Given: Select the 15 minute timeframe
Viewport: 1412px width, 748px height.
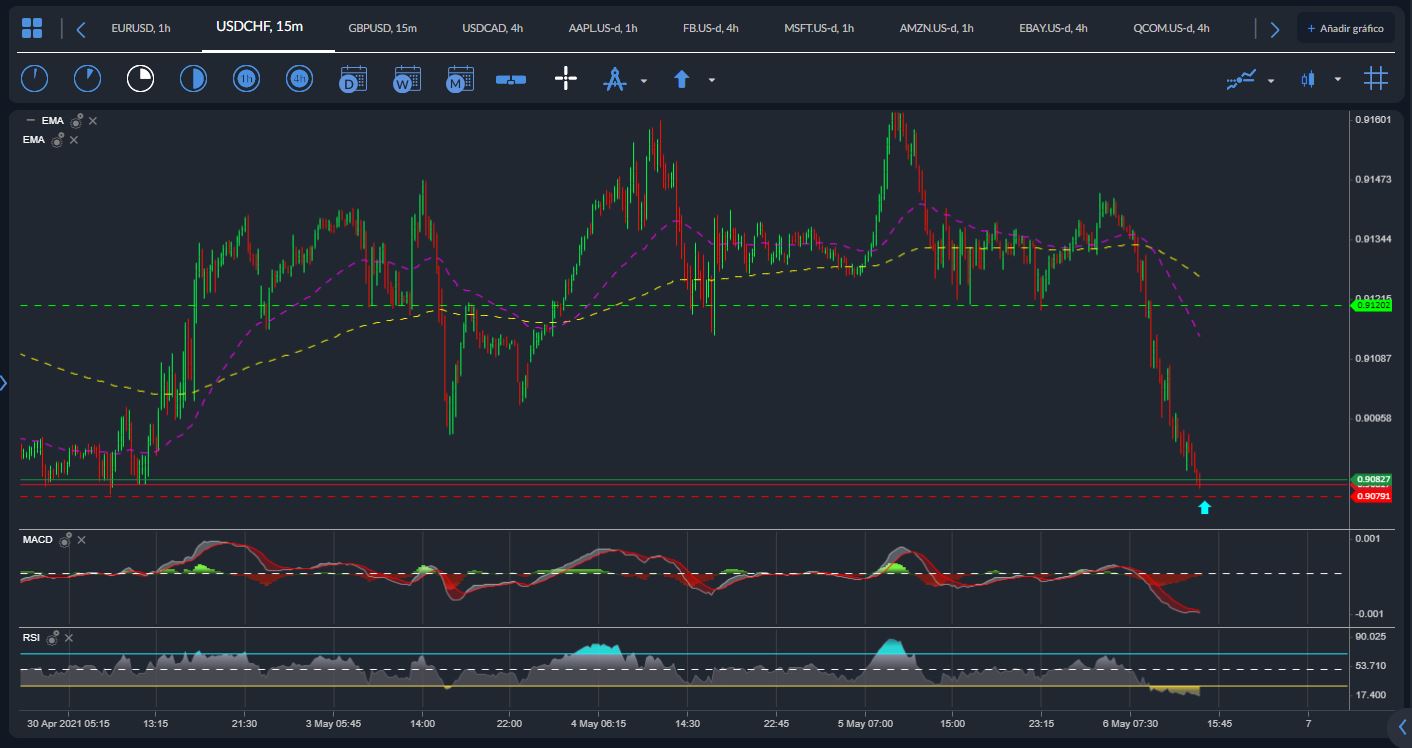Looking at the screenshot, I should pyautogui.click(x=140, y=79).
